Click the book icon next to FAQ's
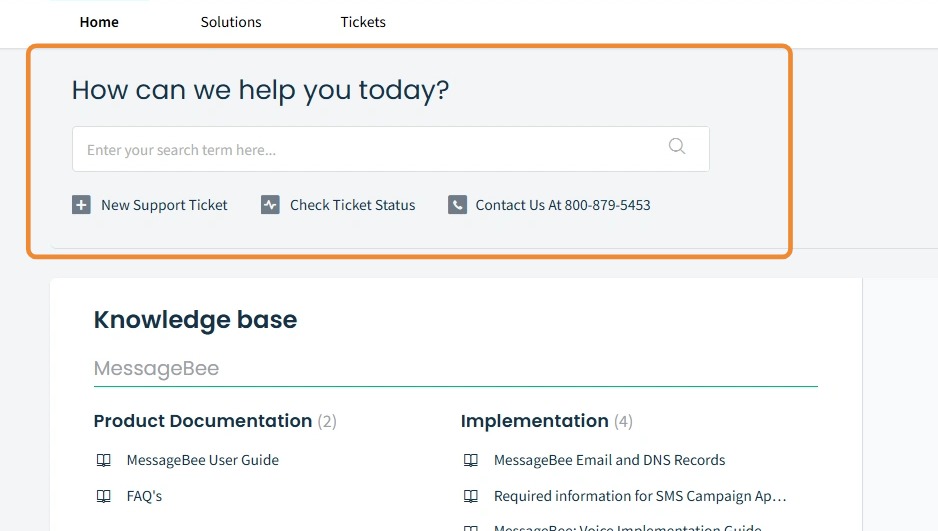The width and height of the screenshot is (938, 531). tap(103, 496)
